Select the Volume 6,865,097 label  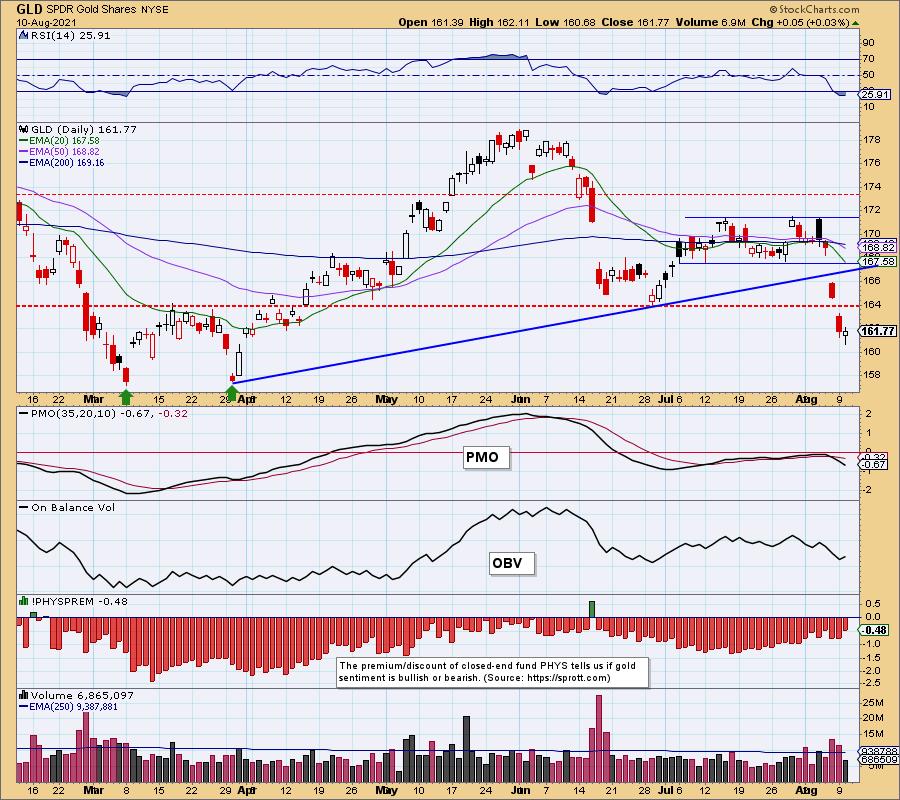[x=82, y=696]
